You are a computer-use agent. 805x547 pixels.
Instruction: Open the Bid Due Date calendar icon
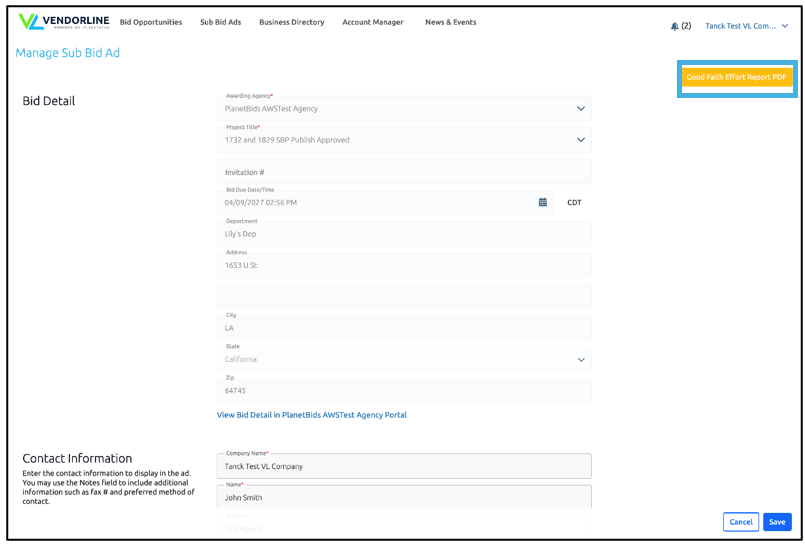tap(543, 202)
